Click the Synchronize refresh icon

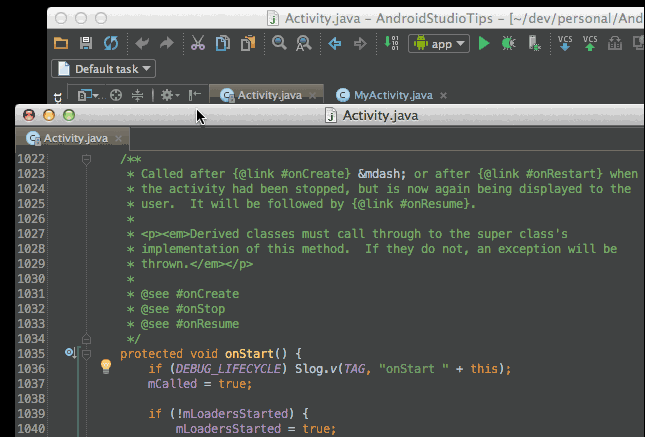[111, 43]
